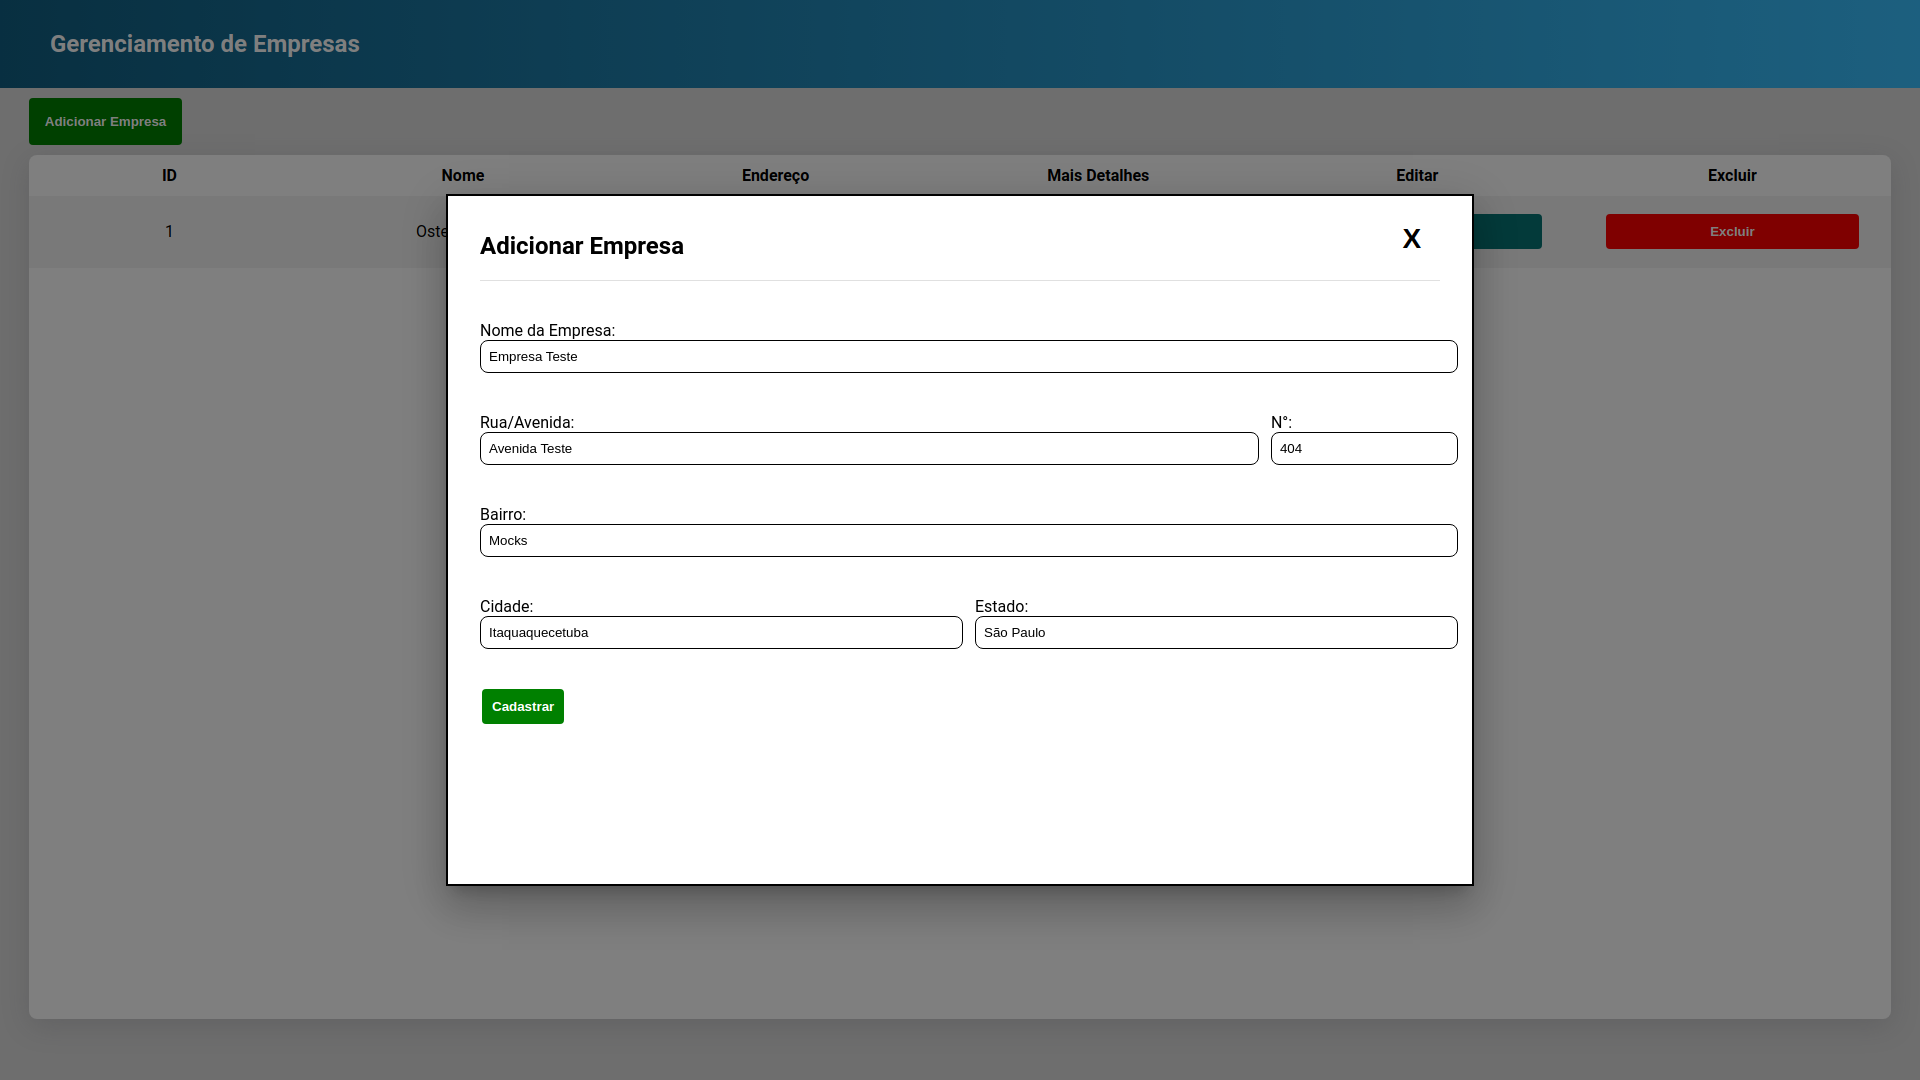Click the Adicionar Empresa dialog title text
The width and height of the screenshot is (1920, 1080).
coord(581,246)
